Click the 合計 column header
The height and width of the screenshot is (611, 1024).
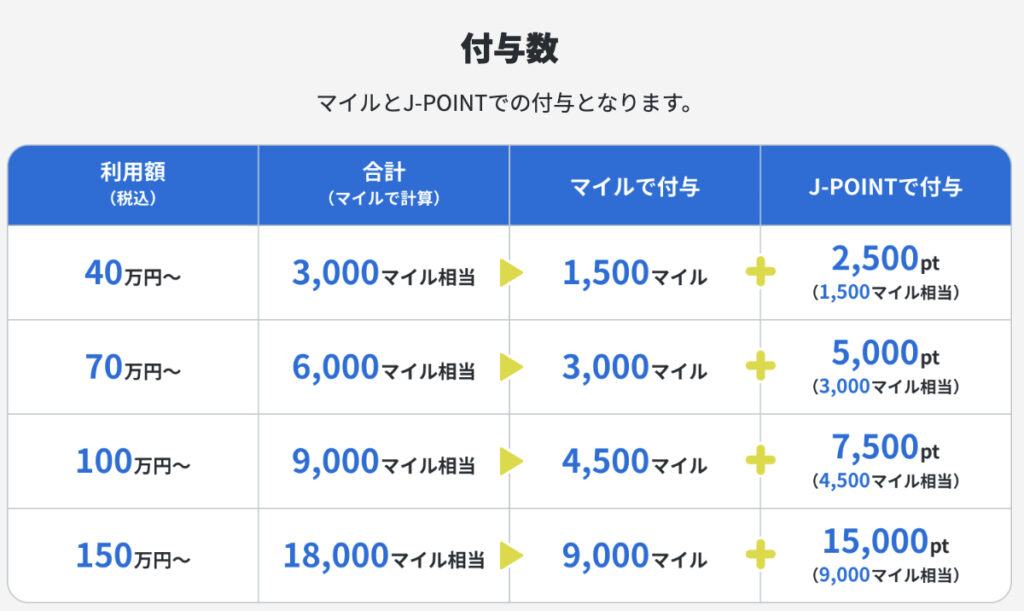(x=384, y=184)
